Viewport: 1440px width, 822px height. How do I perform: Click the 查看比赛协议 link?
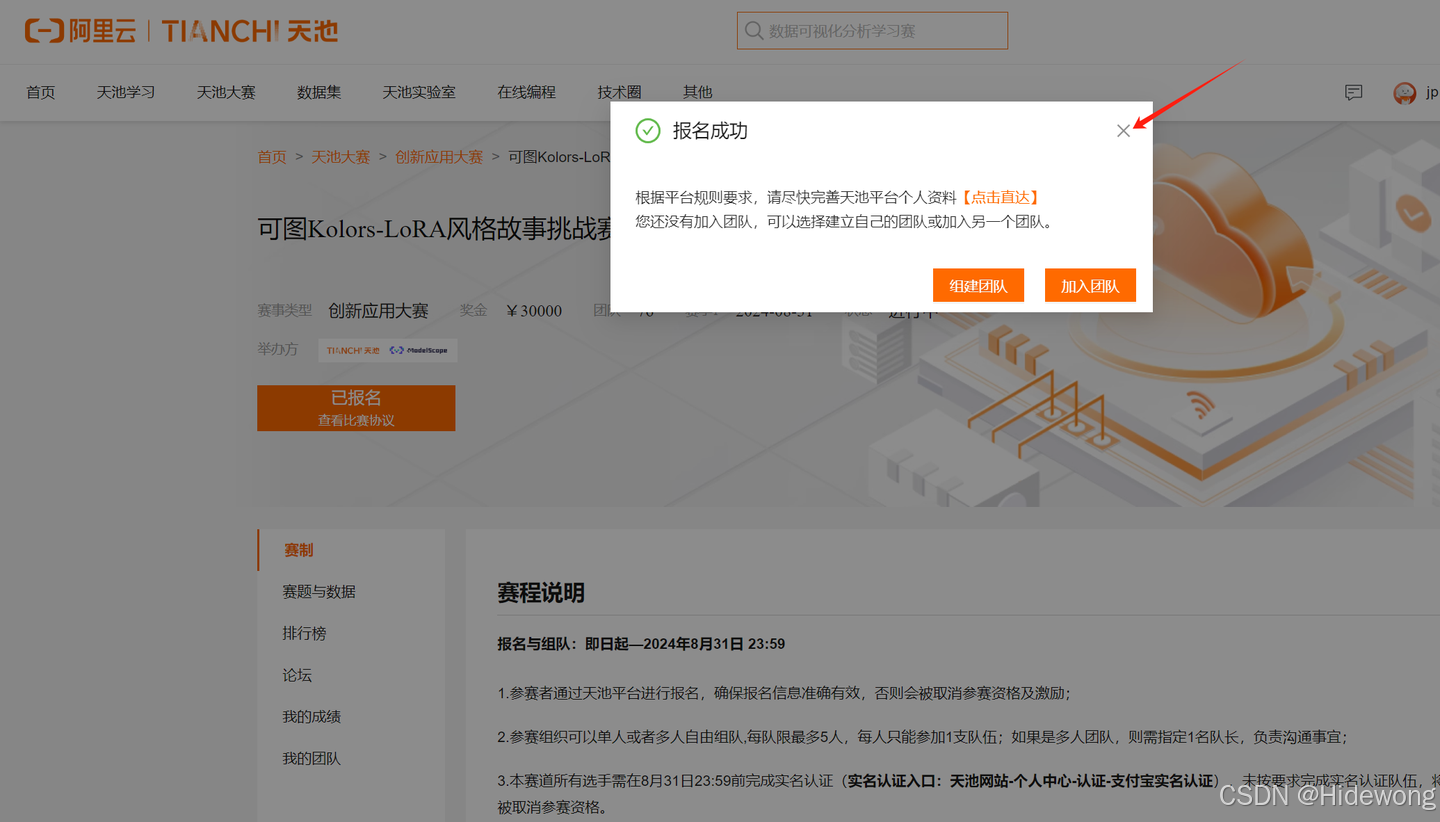point(356,421)
